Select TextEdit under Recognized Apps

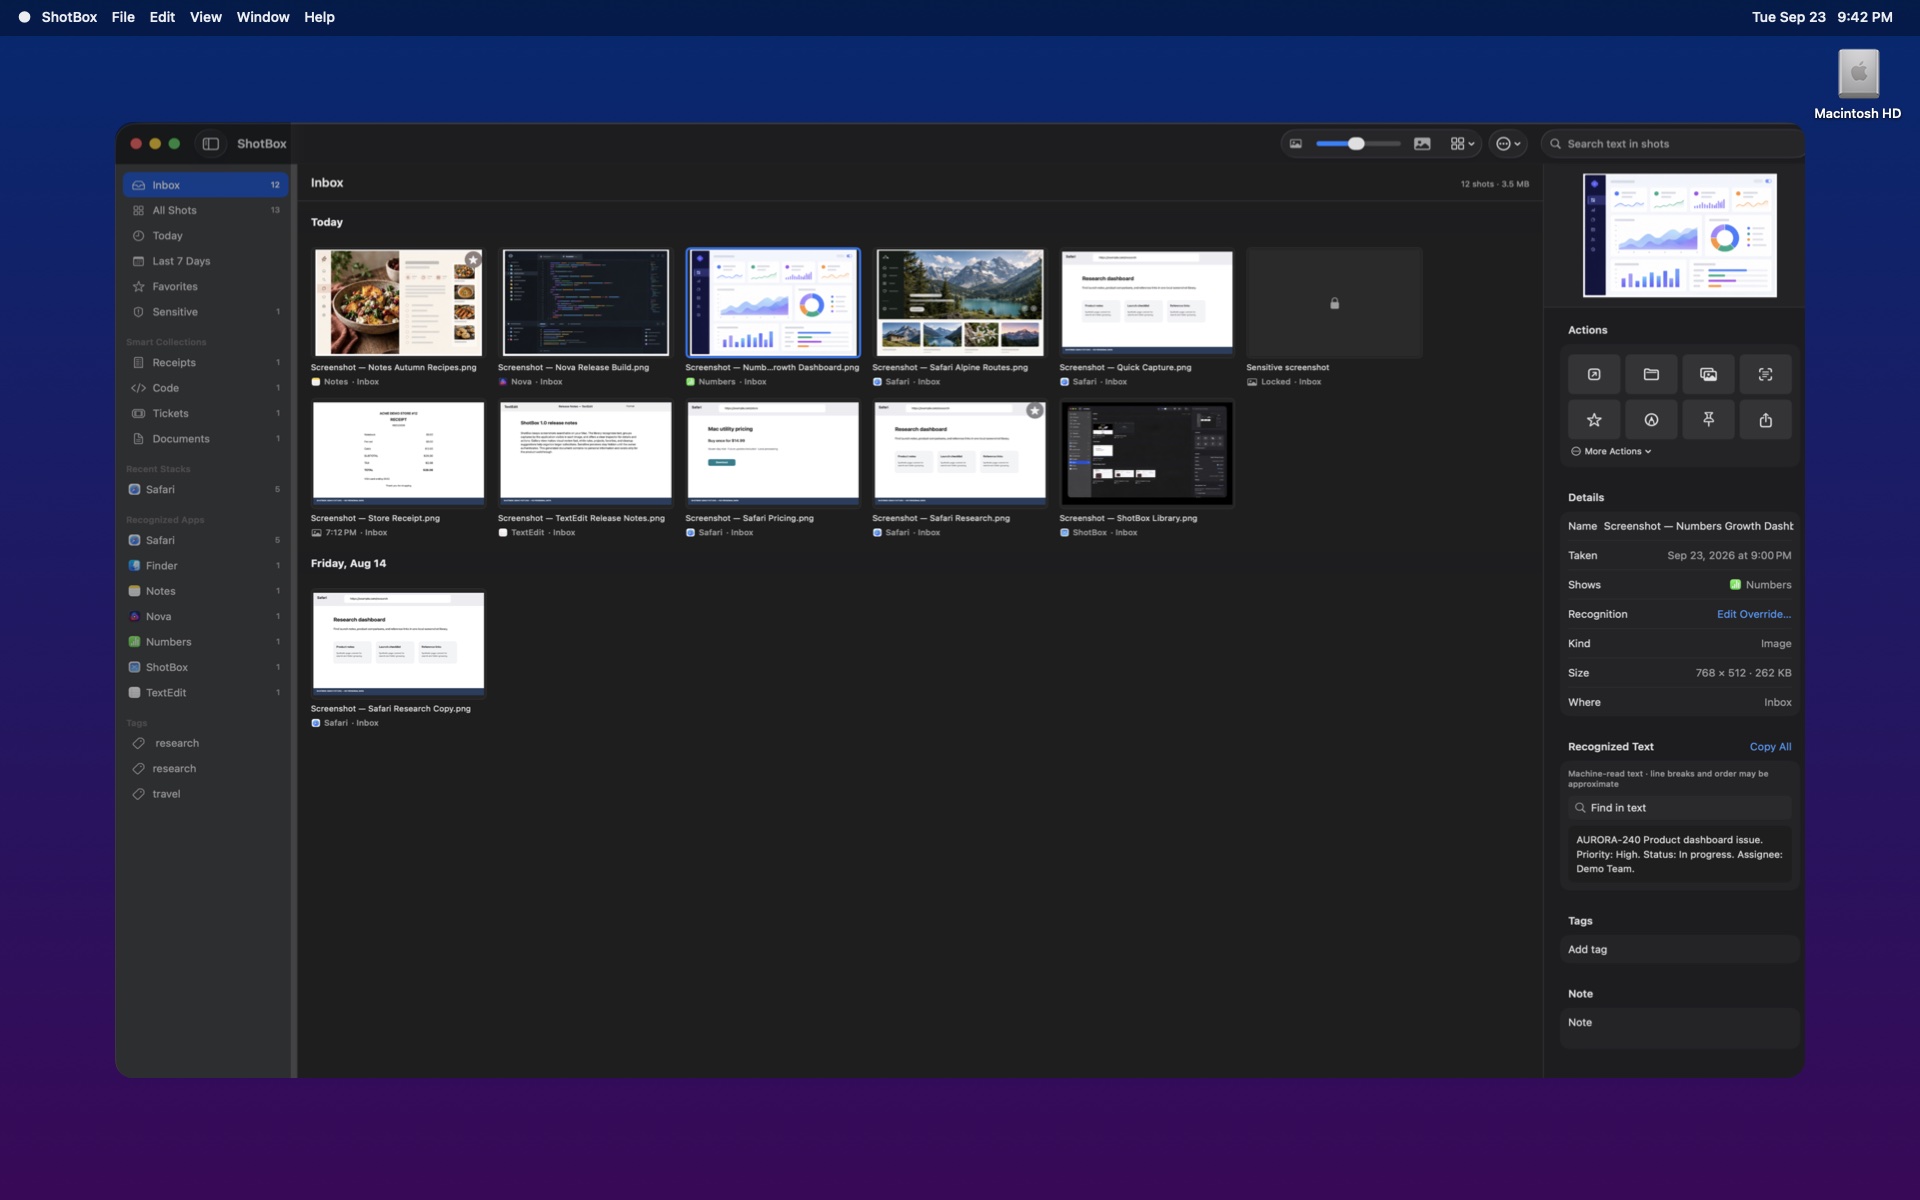[205, 693]
